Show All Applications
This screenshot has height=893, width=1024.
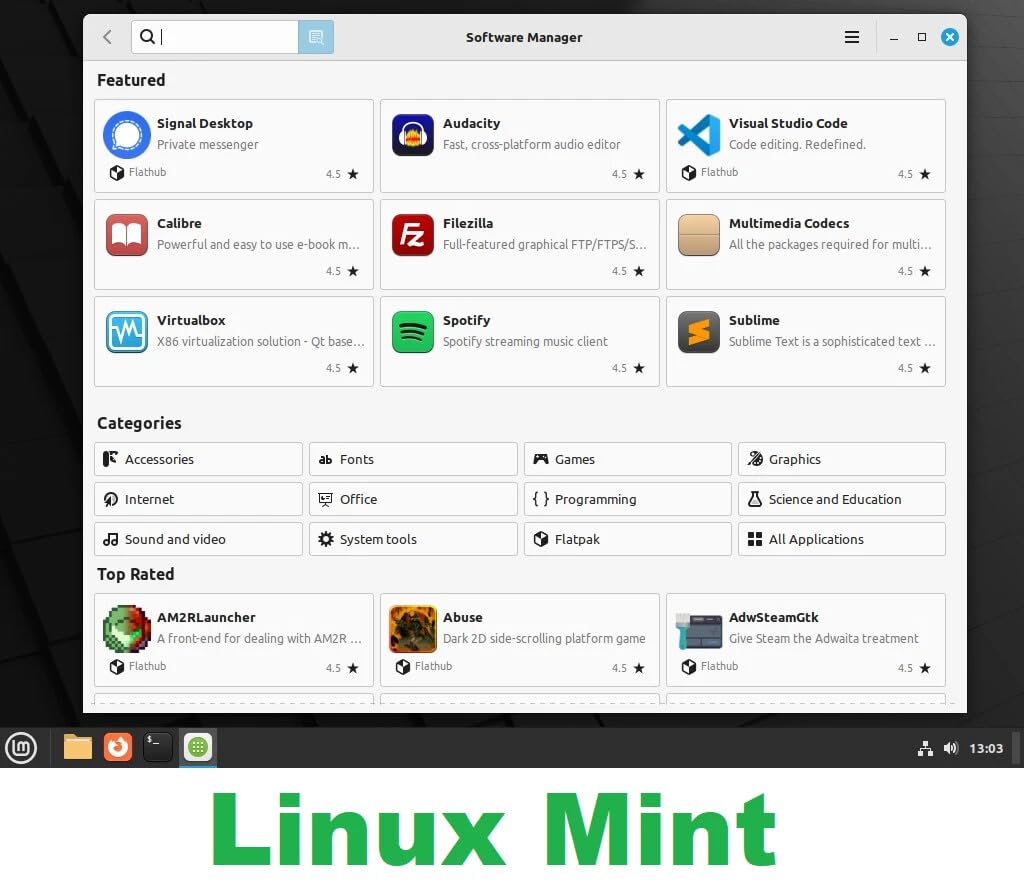click(x=842, y=539)
